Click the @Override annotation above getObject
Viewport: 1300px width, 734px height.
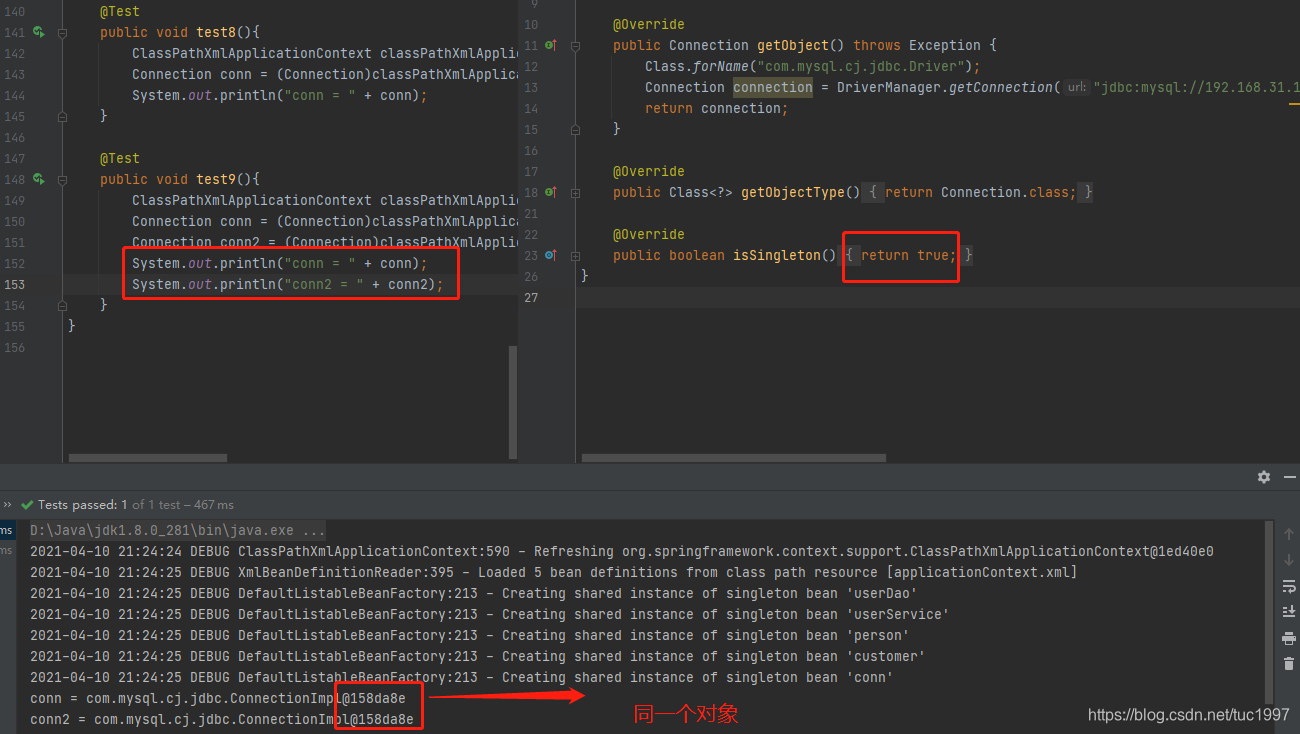[649, 24]
